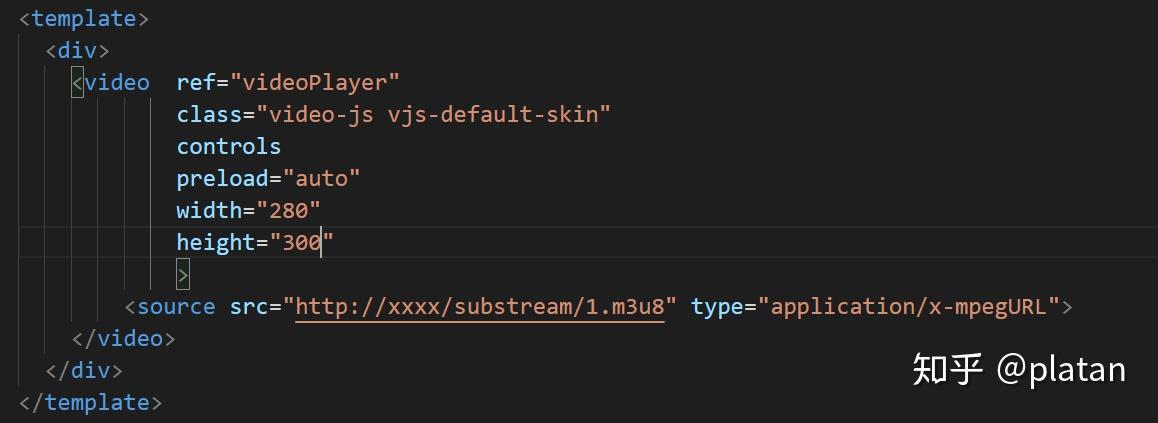The image size is (1158, 423).
Task: Select the controls attribute
Action: click(228, 146)
